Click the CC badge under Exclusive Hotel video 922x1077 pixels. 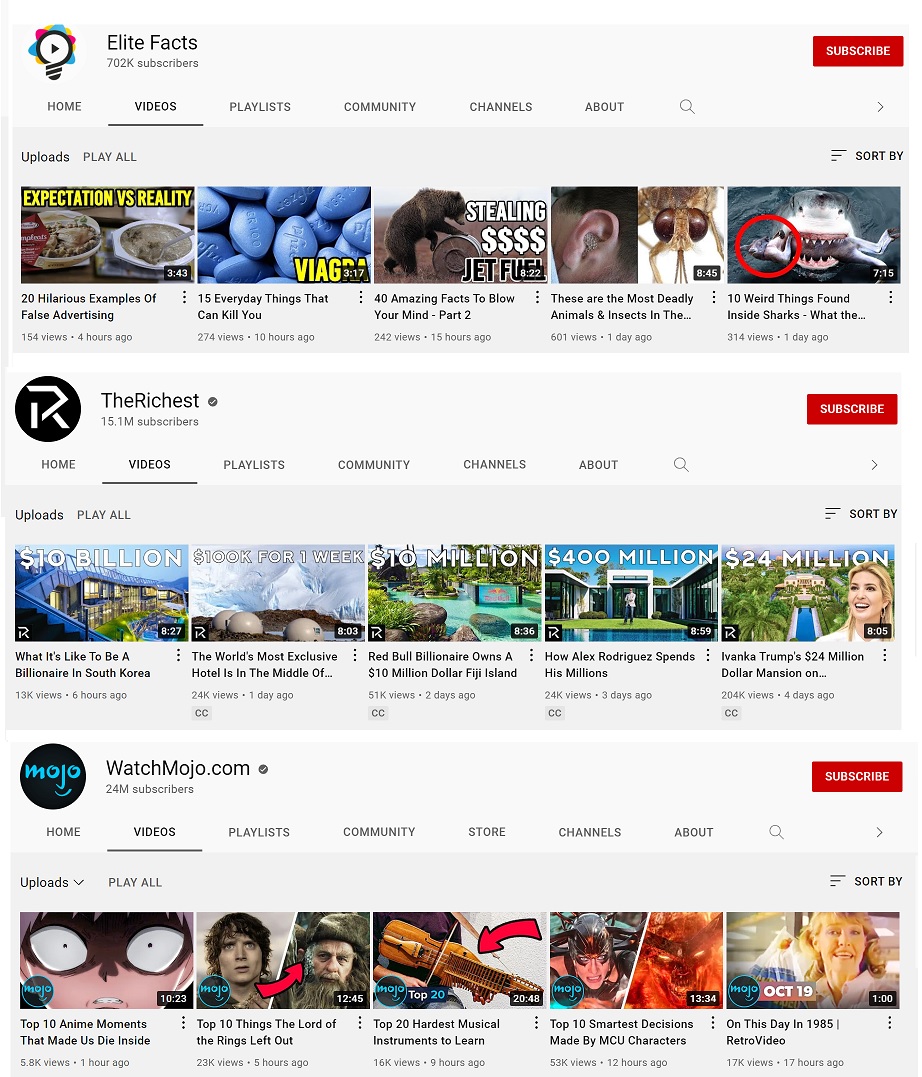[x=201, y=713]
